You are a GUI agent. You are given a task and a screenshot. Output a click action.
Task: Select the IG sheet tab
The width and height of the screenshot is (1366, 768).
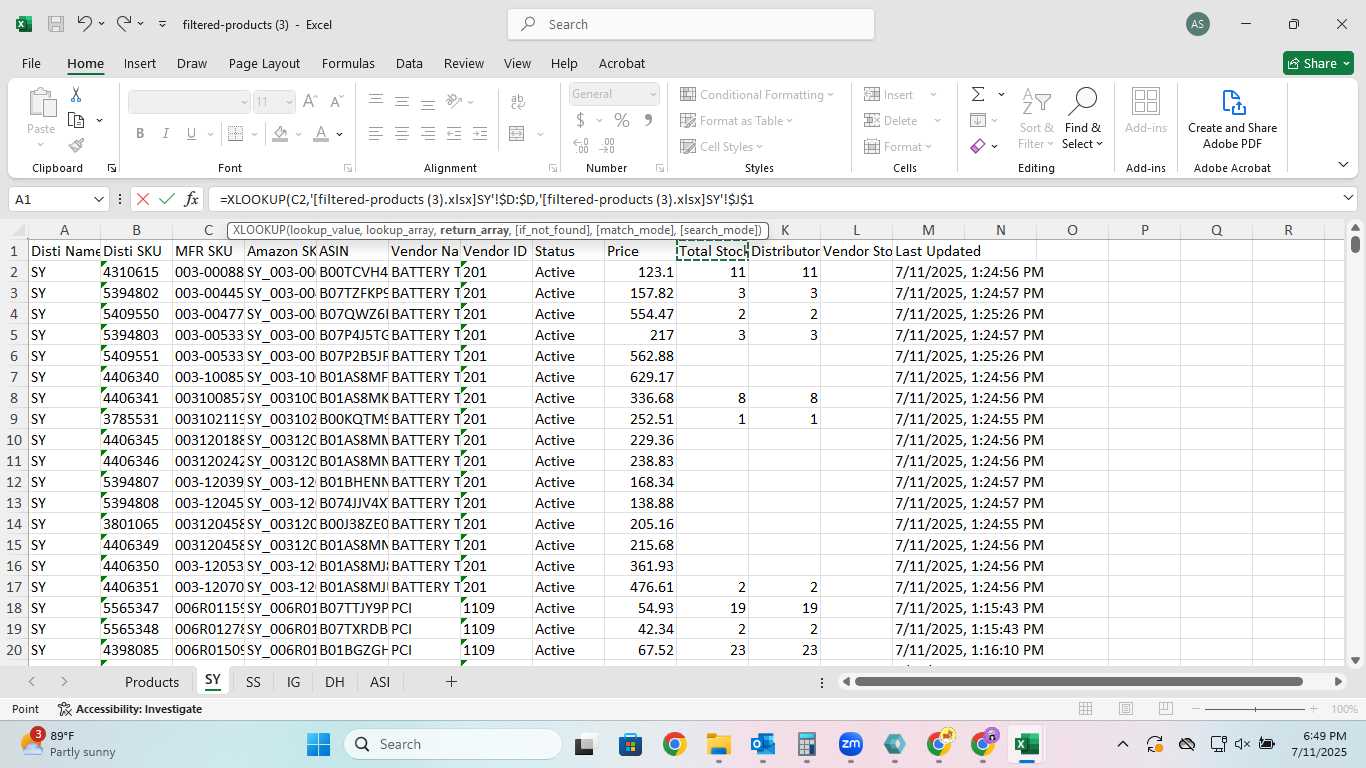pos(293,681)
